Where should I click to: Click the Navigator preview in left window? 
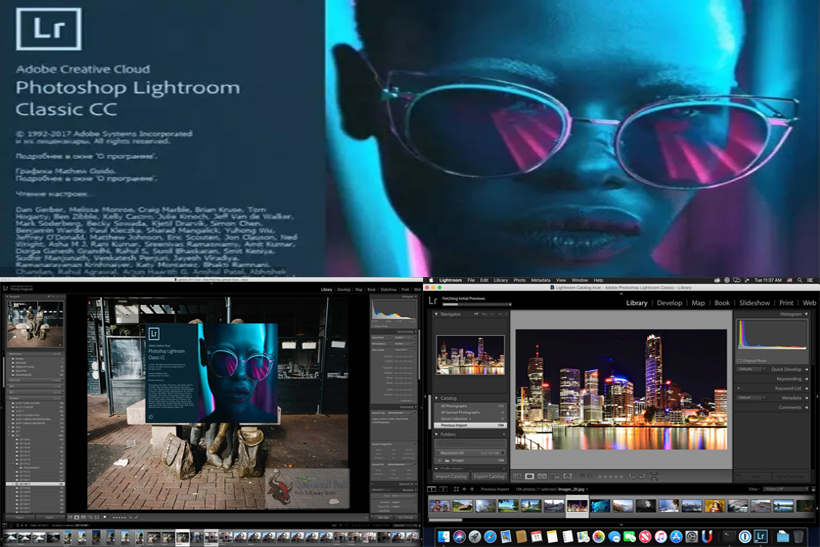click(35, 324)
